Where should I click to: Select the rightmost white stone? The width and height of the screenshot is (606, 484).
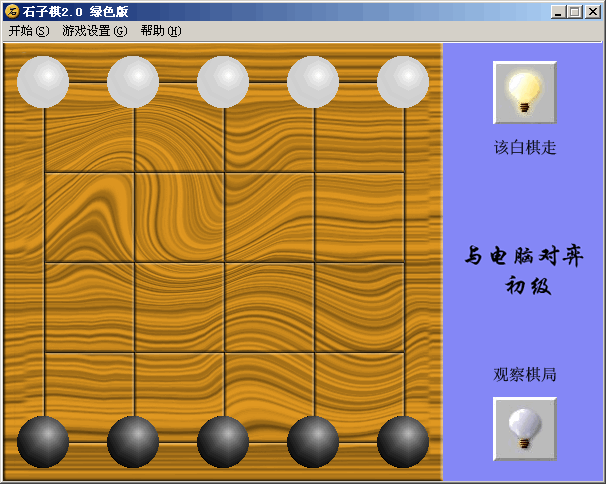point(403,82)
